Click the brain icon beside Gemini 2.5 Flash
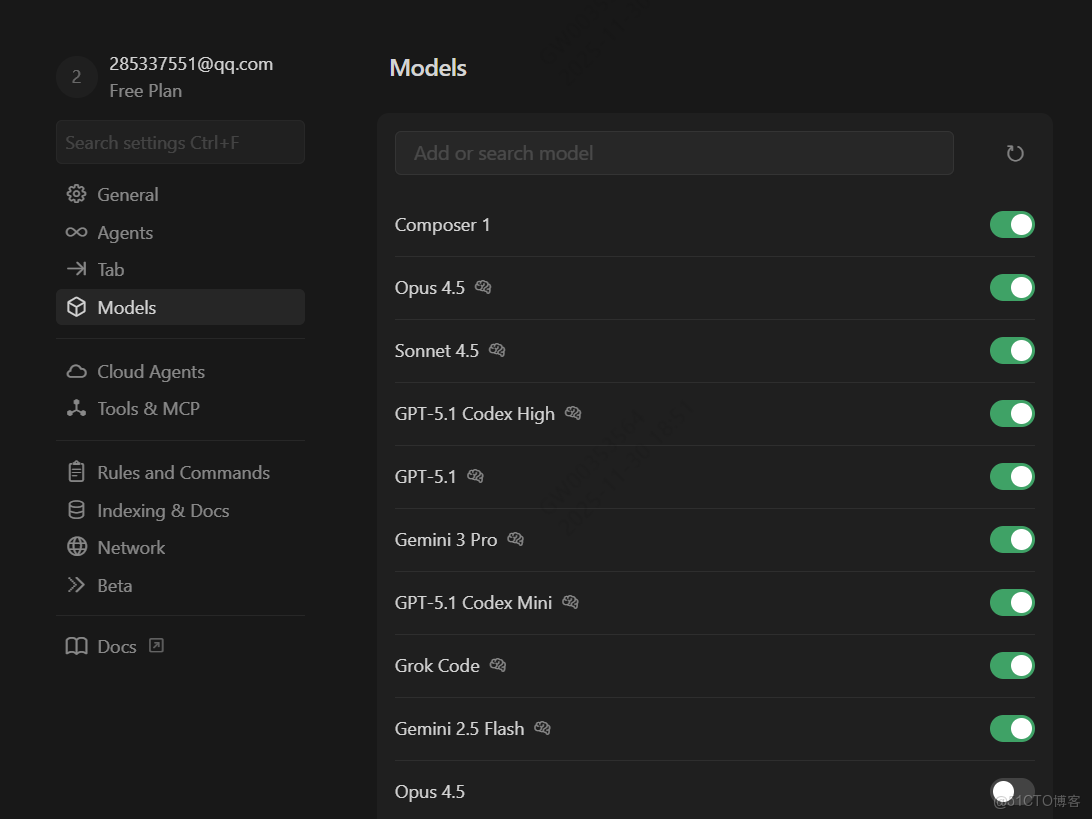This screenshot has height=819, width=1092. [542, 728]
